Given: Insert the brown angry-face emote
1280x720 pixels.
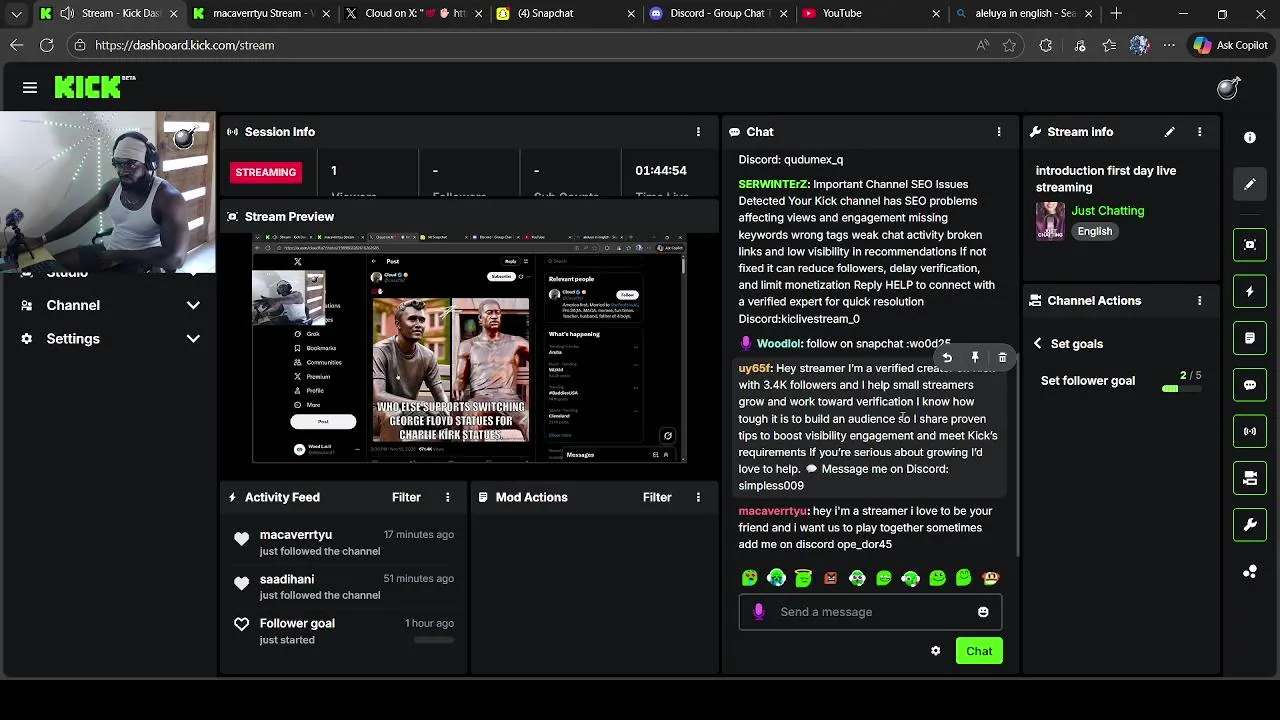Looking at the screenshot, I should [830, 578].
